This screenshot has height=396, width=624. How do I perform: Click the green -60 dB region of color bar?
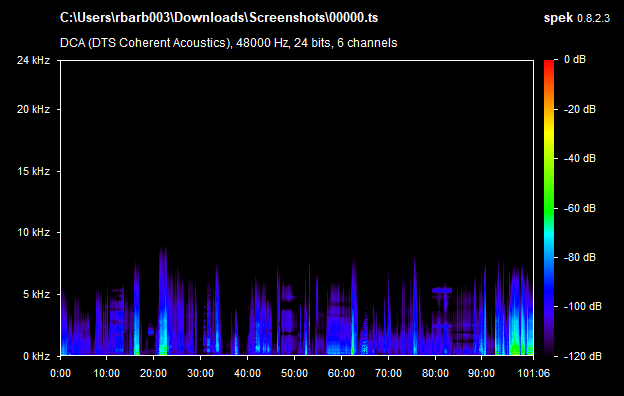549,208
